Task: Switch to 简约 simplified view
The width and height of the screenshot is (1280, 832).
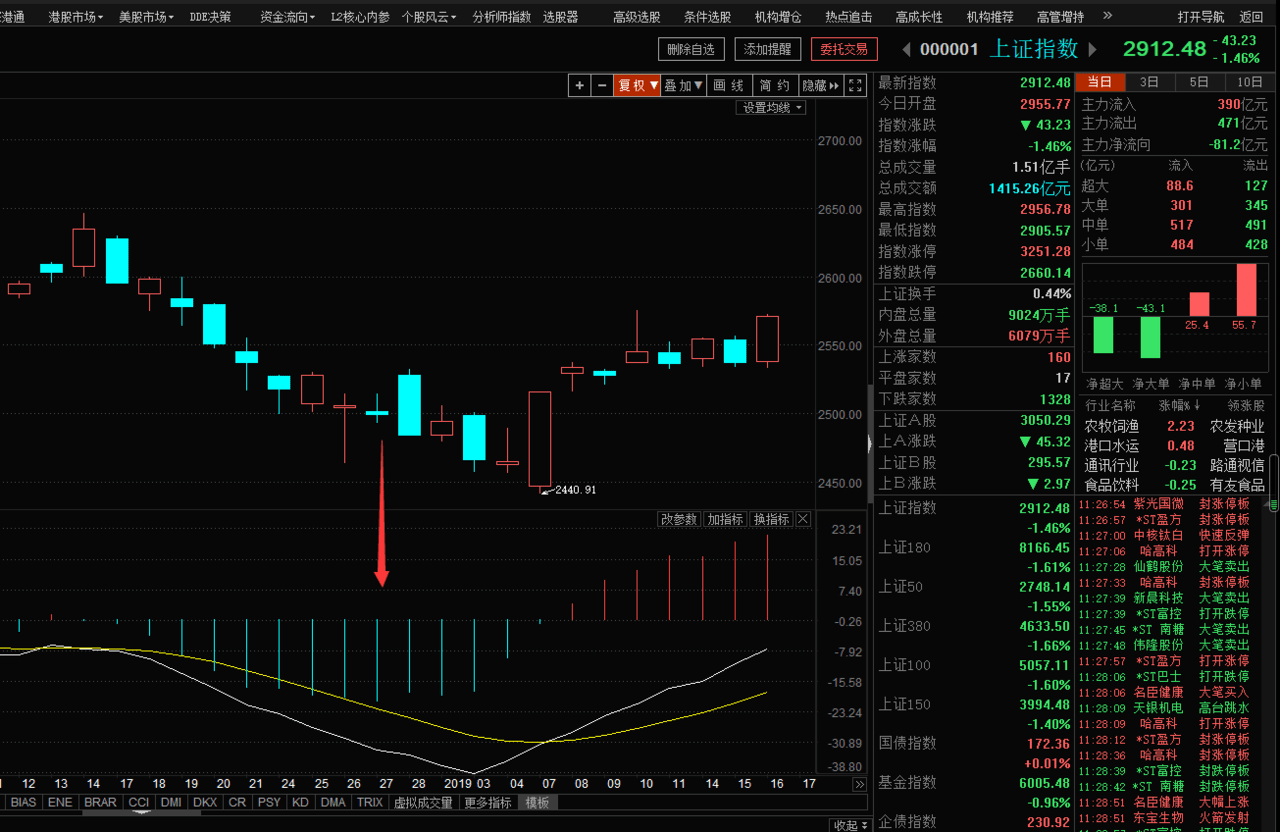Action: pos(774,86)
